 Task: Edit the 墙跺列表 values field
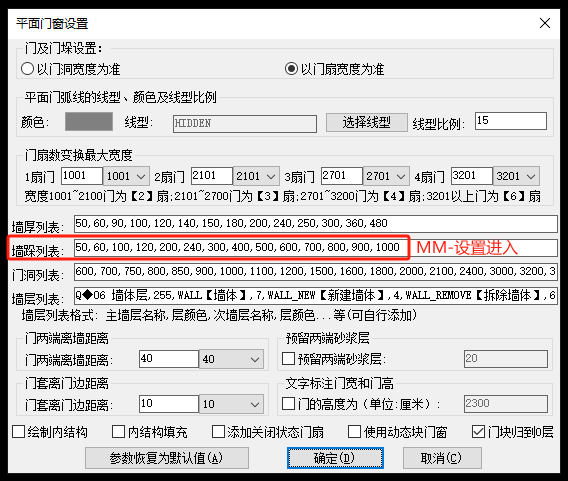pyautogui.click(x=316, y=248)
